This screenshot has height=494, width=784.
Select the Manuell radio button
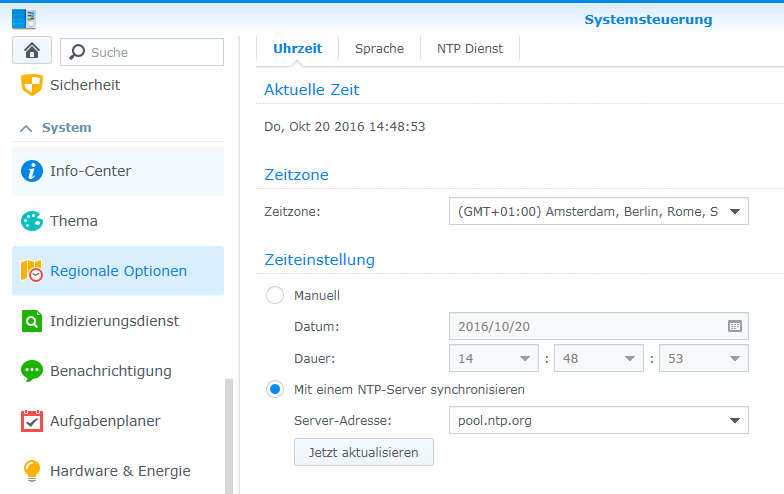click(275, 295)
